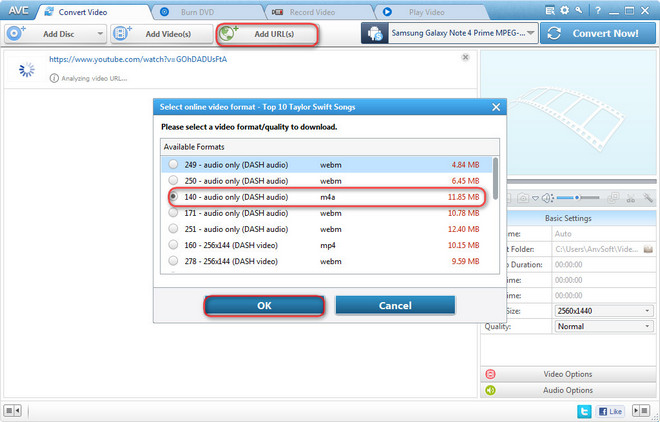This screenshot has height=422, width=660.
Task: Click the Samsung Android device profile icon
Action: (375, 33)
